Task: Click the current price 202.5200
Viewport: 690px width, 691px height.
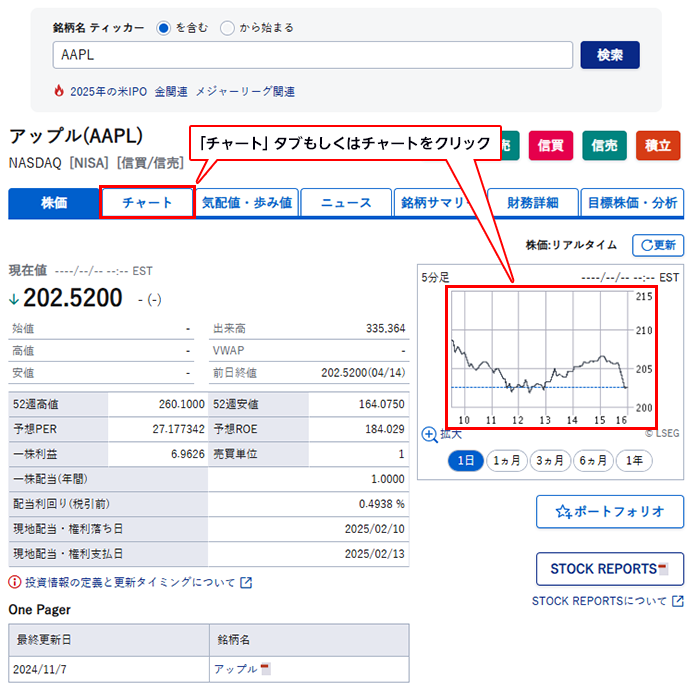Action: pyautogui.click(x=73, y=298)
